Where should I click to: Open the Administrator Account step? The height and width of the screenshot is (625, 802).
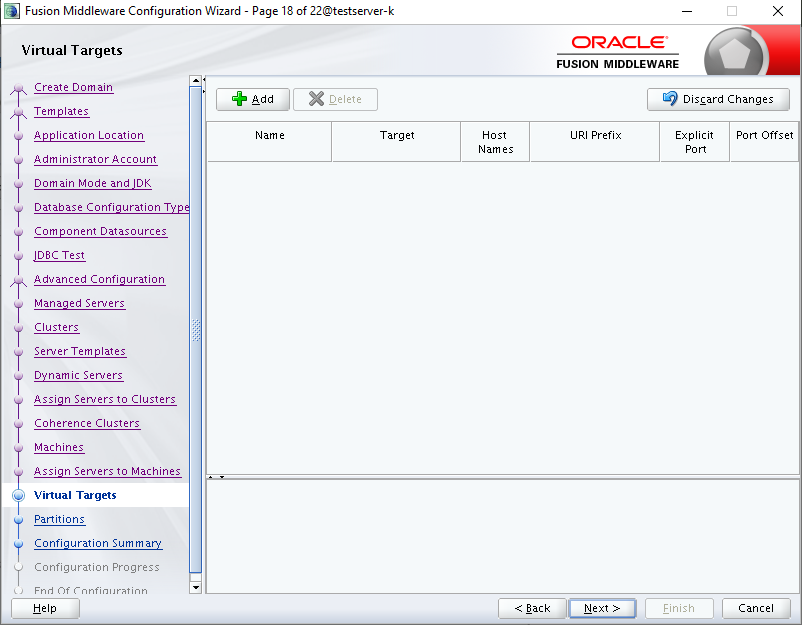click(x=95, y=160)
